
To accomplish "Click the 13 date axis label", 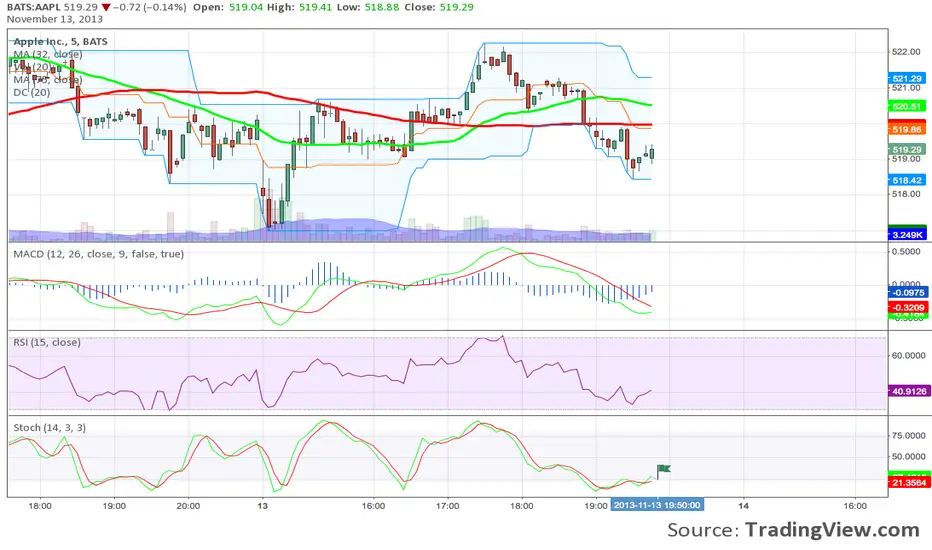I will [x=262, y=506].
